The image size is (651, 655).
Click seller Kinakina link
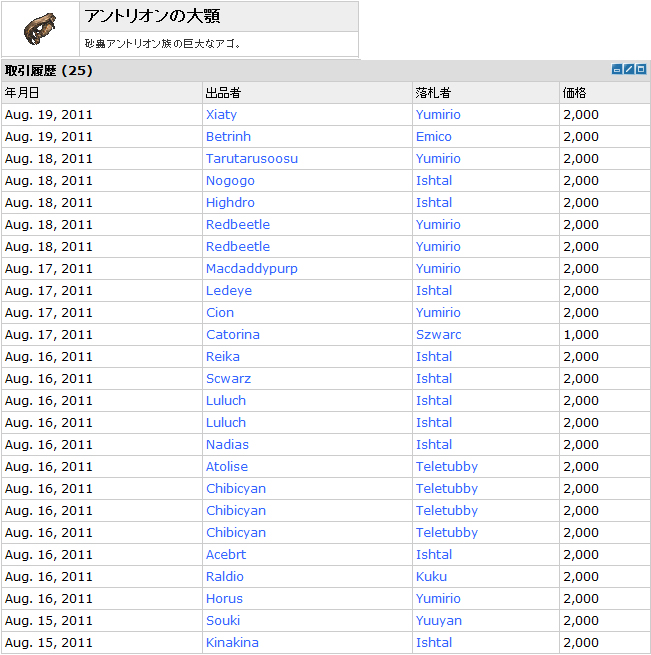point(232,642)
